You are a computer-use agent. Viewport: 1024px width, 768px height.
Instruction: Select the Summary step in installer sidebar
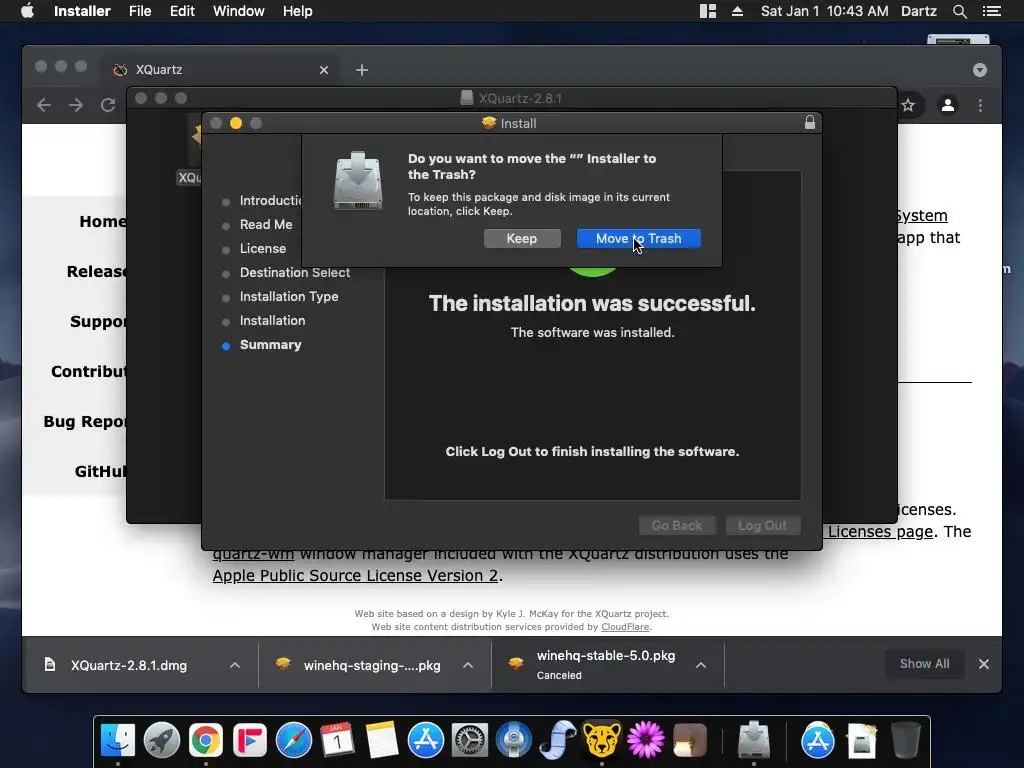pos(270,345)
